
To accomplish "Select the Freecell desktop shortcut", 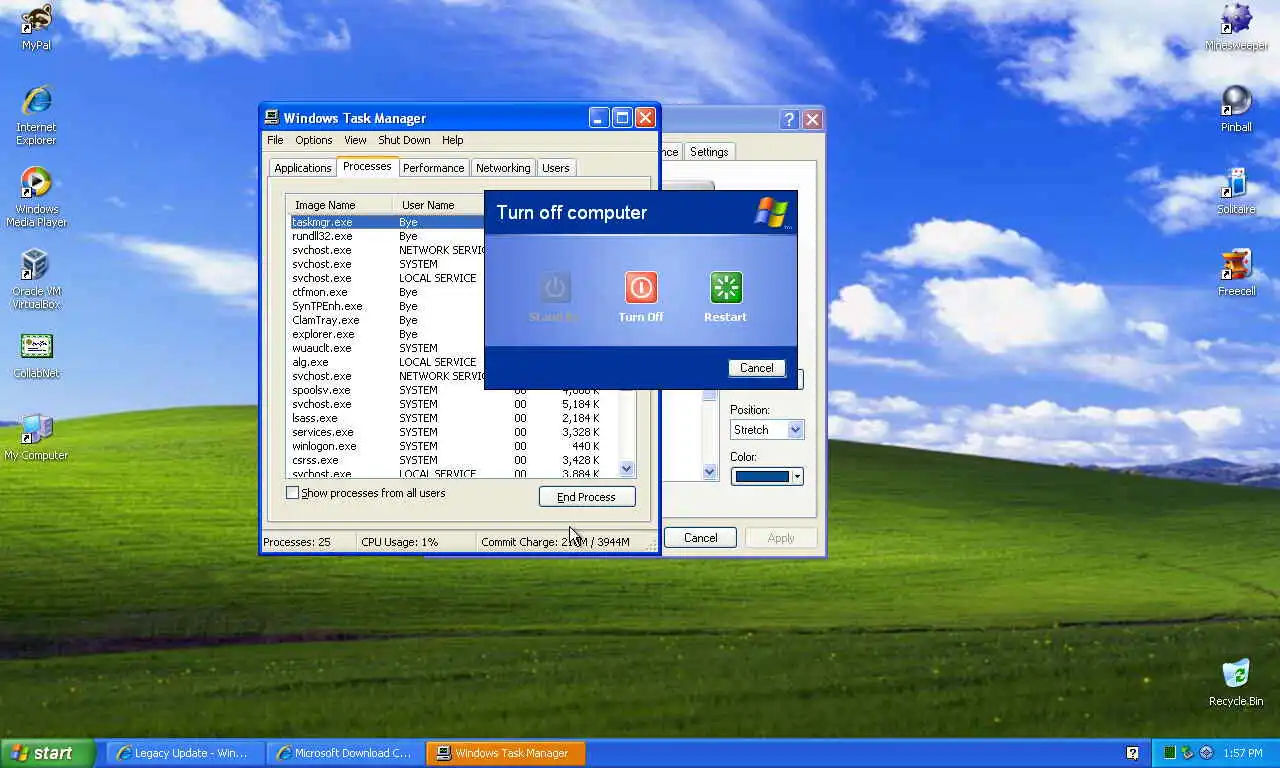I will [x=1236, y=273].
